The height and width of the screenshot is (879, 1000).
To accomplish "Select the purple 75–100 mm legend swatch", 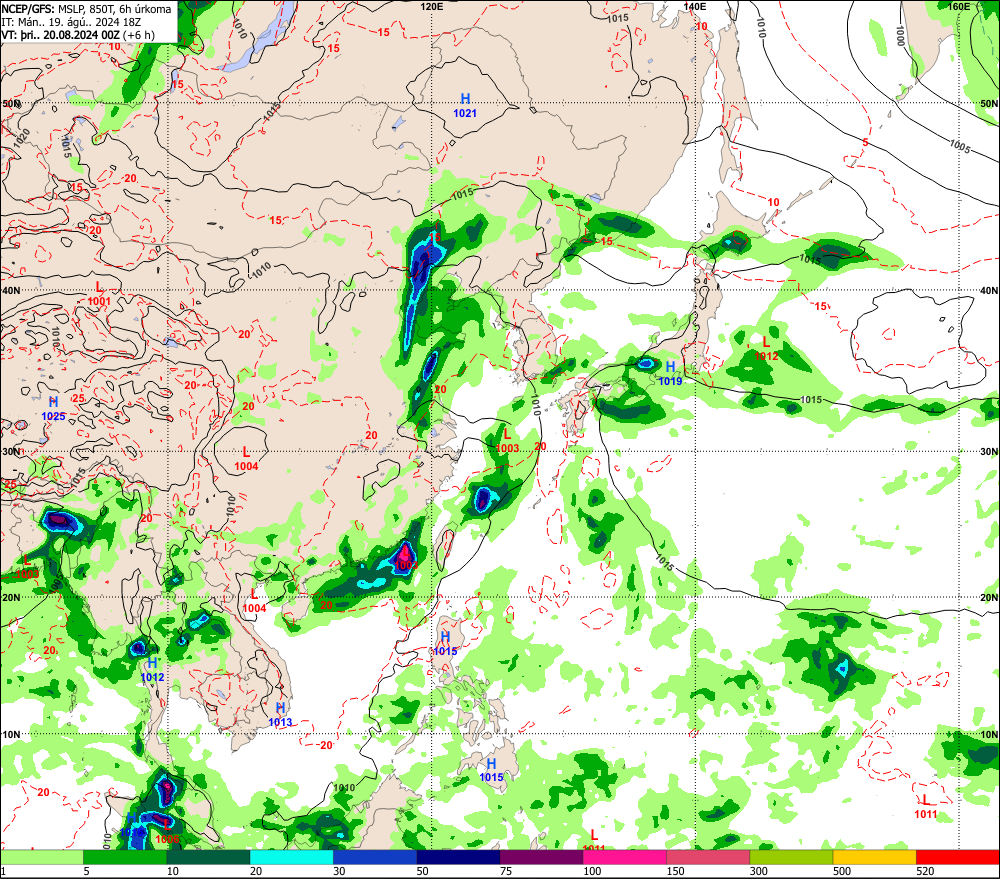I will click(x=541, y=857).
